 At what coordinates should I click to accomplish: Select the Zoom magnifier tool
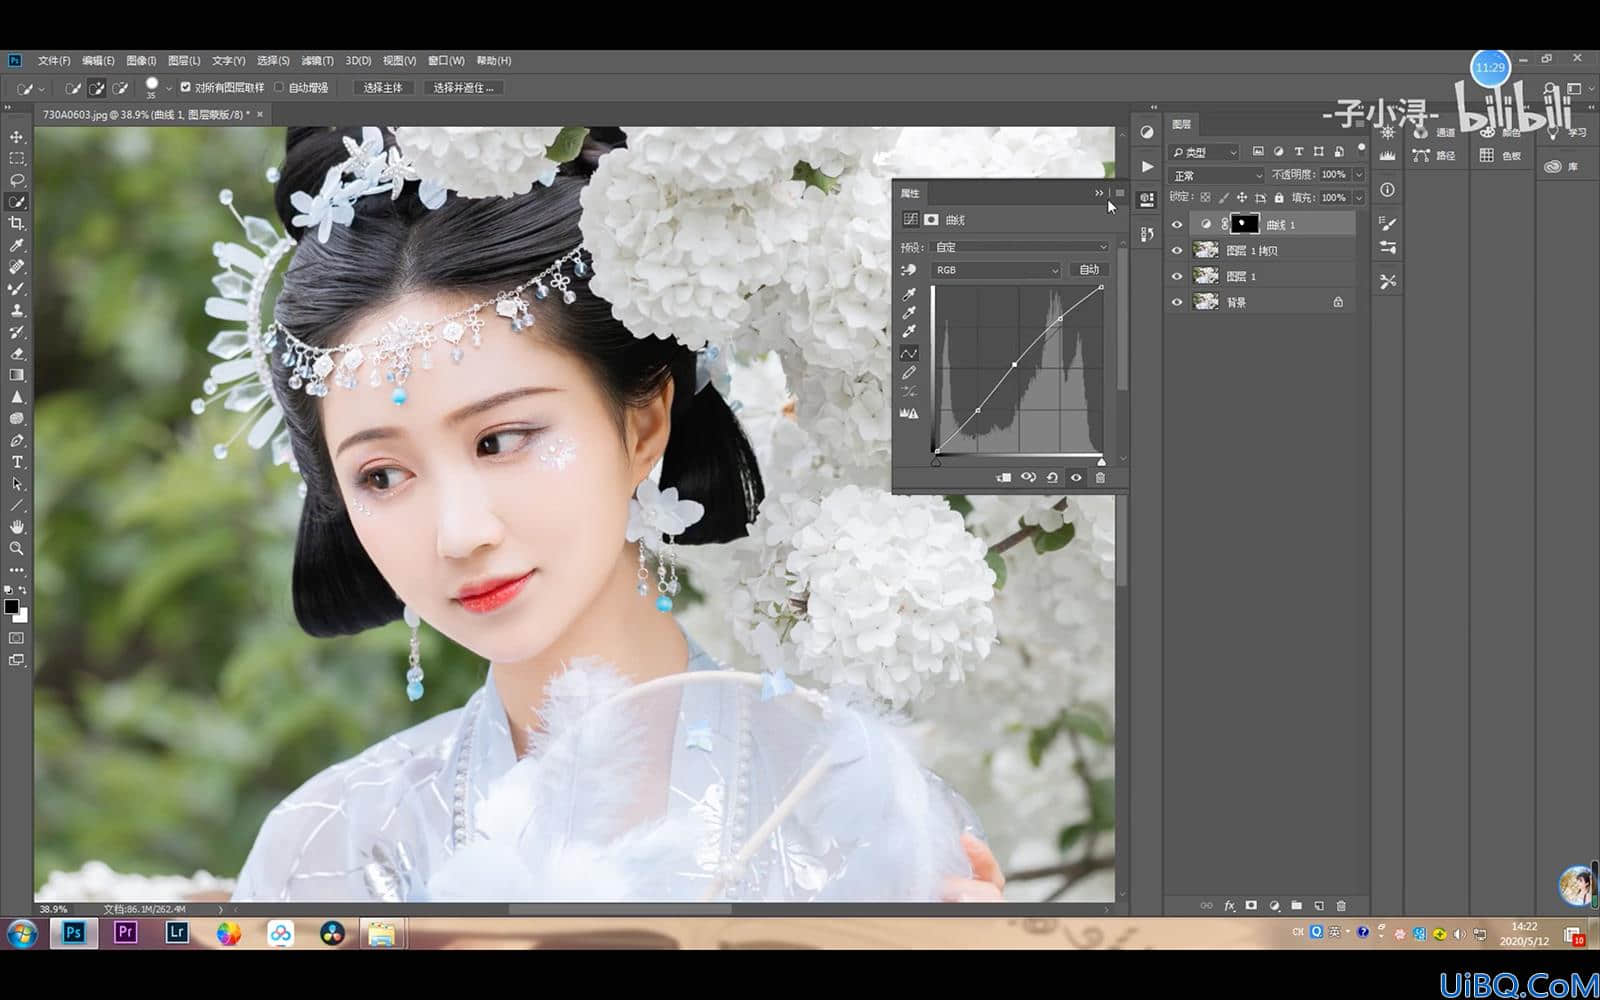pyautogui.click(x=17, y=549)
